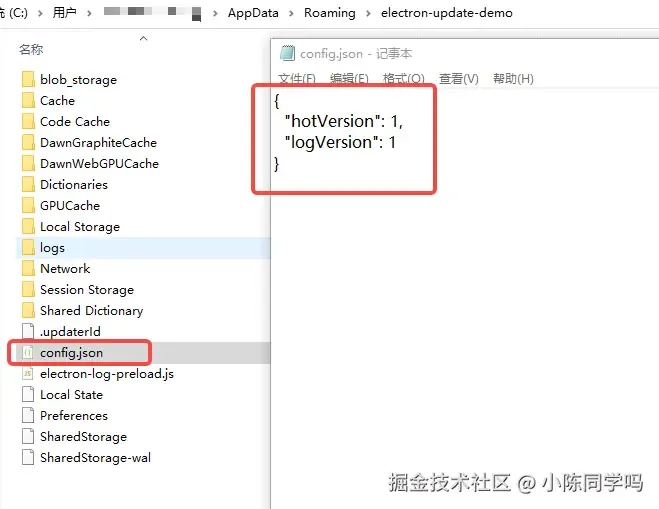The width and height of the screenshot is (659, 509).
Task: Select the Code Cache folder name
Action: tap(75, 121)
